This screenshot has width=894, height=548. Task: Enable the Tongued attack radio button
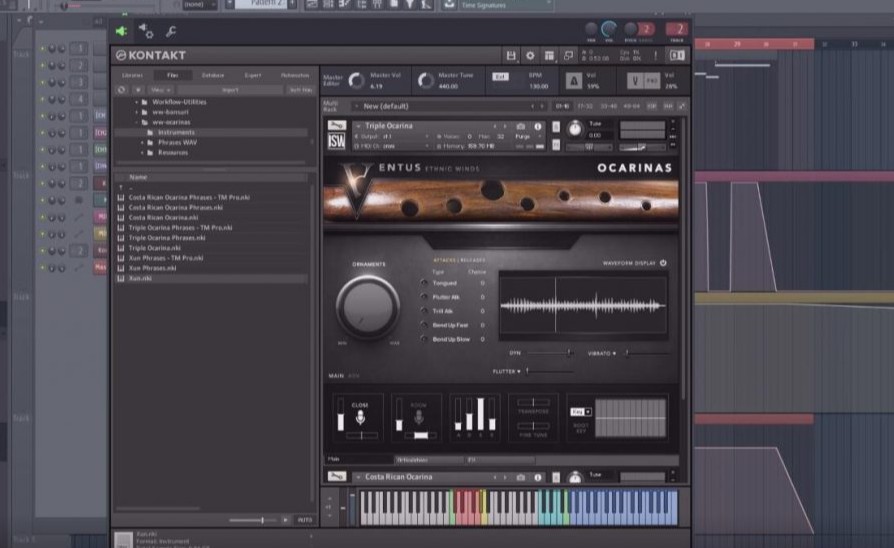pos(424,283)
